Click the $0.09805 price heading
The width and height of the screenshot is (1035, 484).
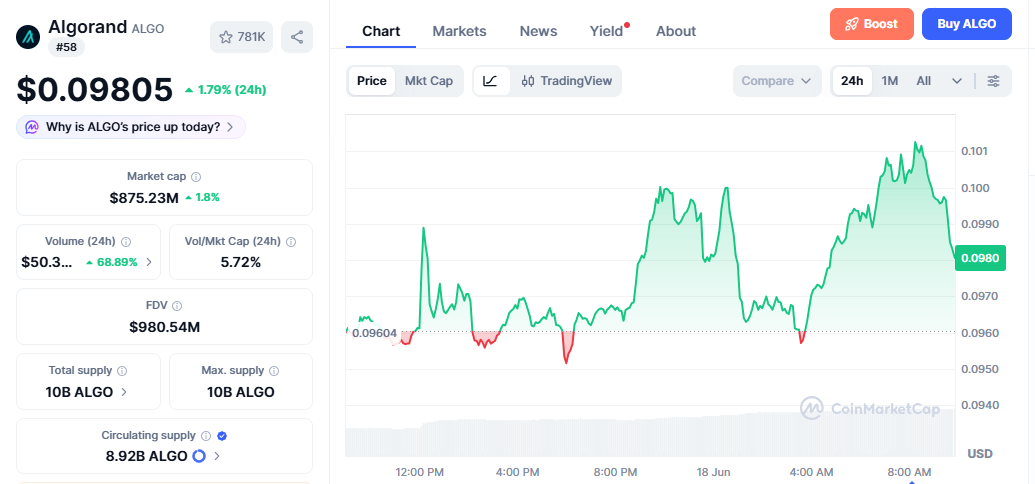click(94, 90)
